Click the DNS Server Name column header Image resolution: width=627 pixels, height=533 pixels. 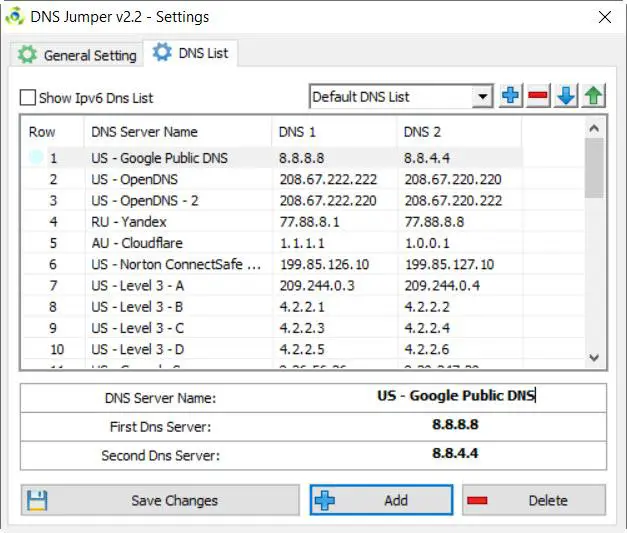(x=178, y=132)
